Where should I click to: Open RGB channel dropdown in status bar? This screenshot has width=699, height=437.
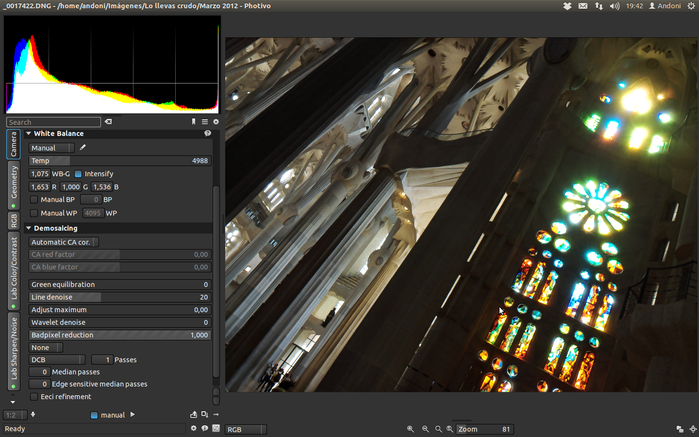click(246, 429)
